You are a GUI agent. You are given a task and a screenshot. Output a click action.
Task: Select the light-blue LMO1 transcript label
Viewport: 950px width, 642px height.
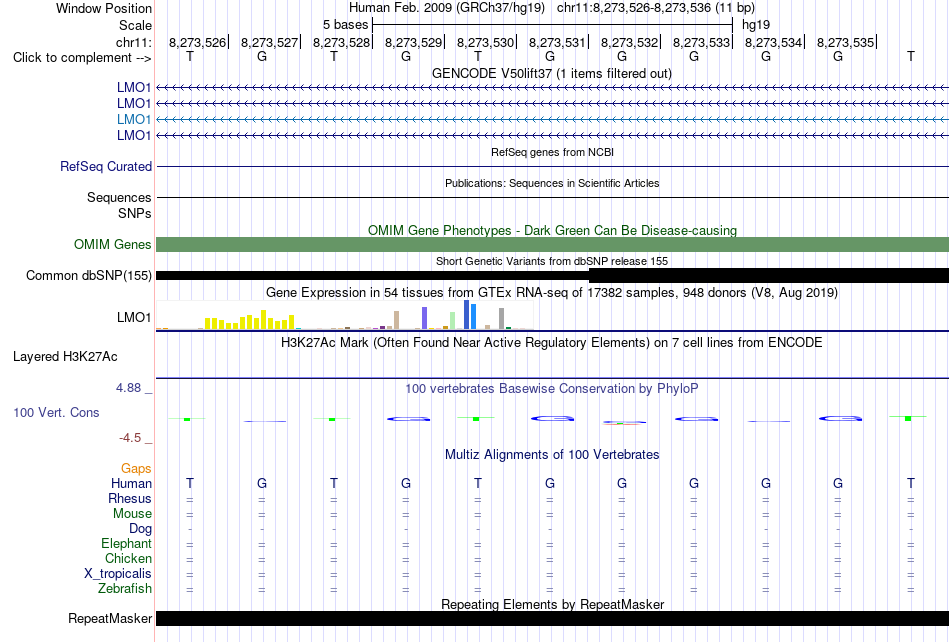coord(134,119)
